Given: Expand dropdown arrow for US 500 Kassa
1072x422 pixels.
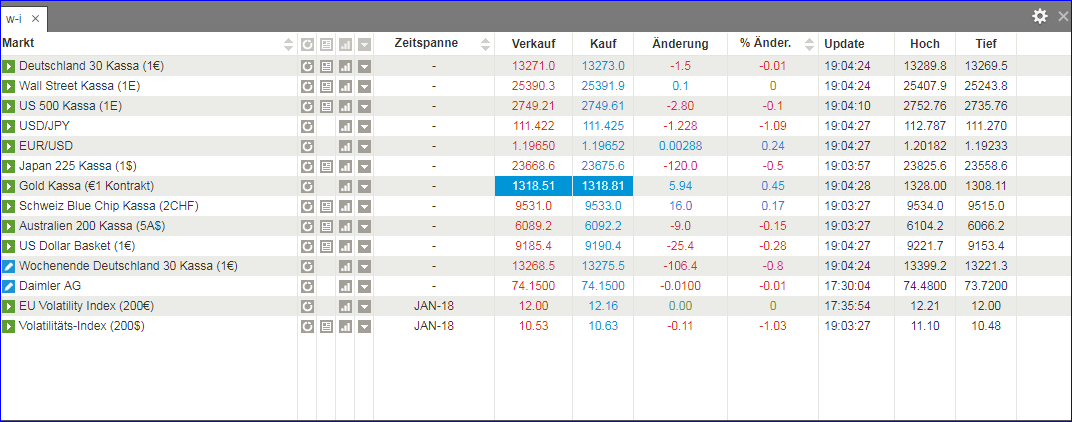Looking at the screenshot, I should [364, 106].
